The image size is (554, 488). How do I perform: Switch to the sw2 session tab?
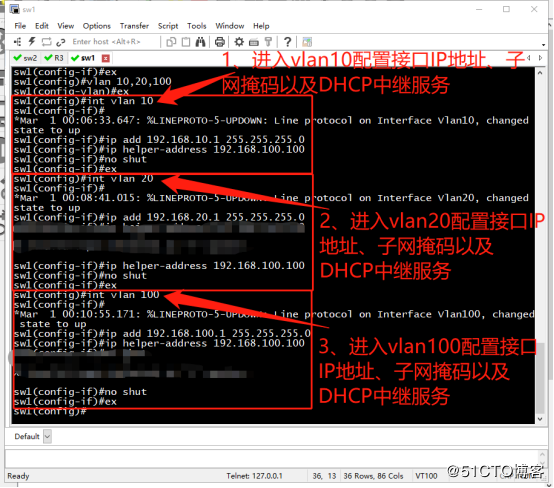click(25, 58)
